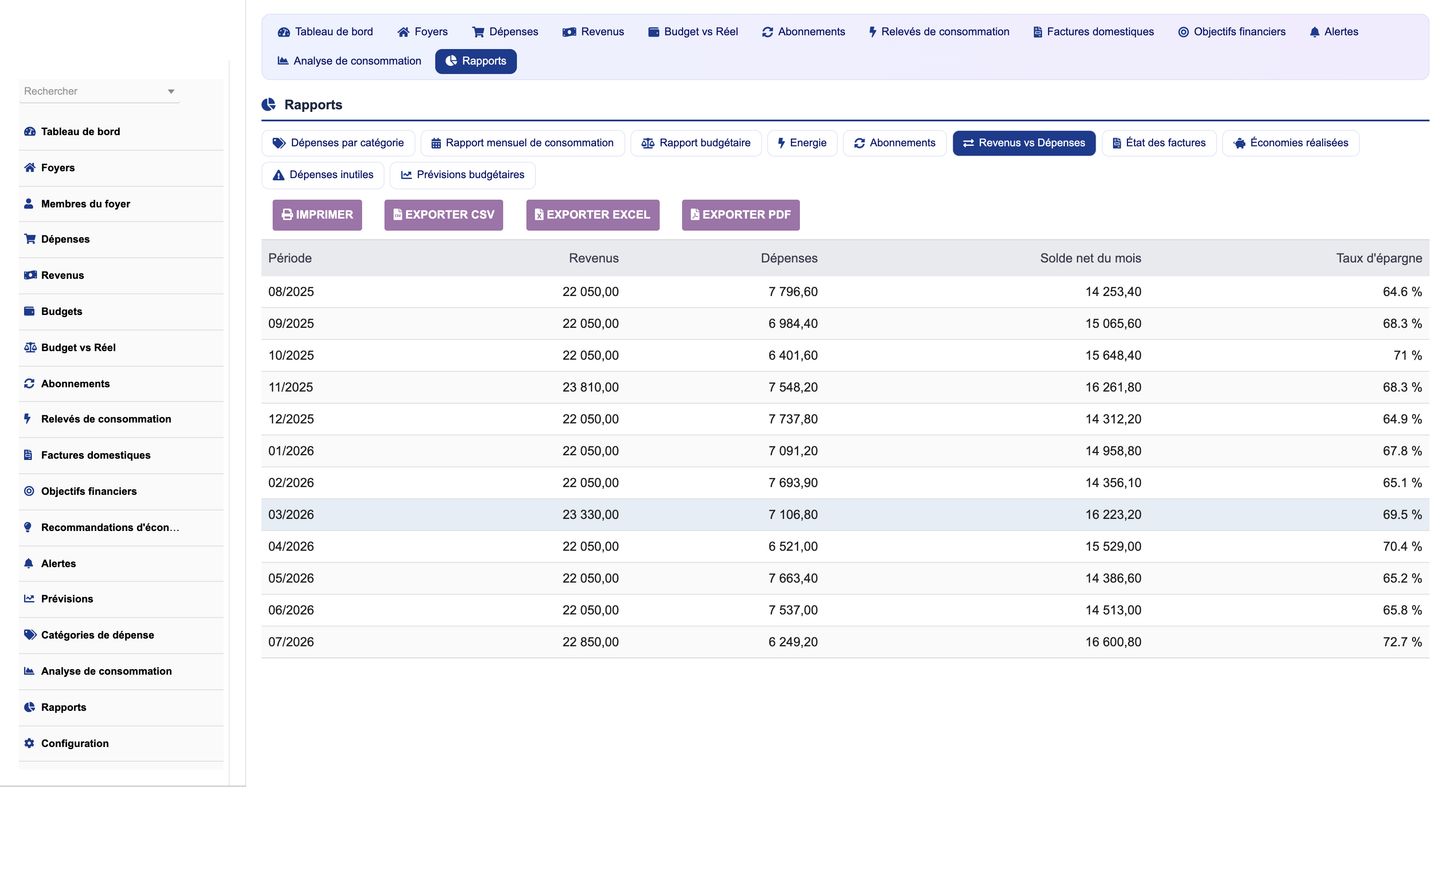Open top Budget vs Réel tab
The height and width of the screenshot is (895, 1445).
click(693, 32)
